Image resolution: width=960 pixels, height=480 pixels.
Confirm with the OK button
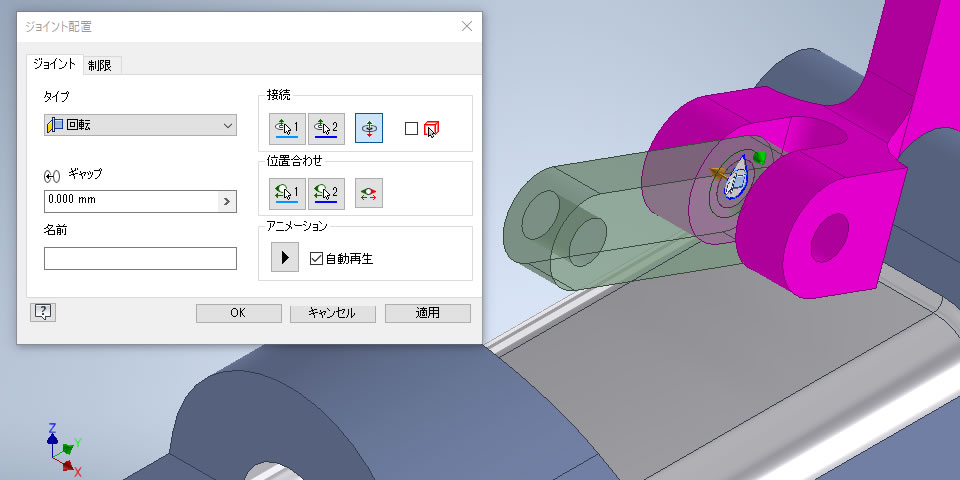[x=238, y=313]
